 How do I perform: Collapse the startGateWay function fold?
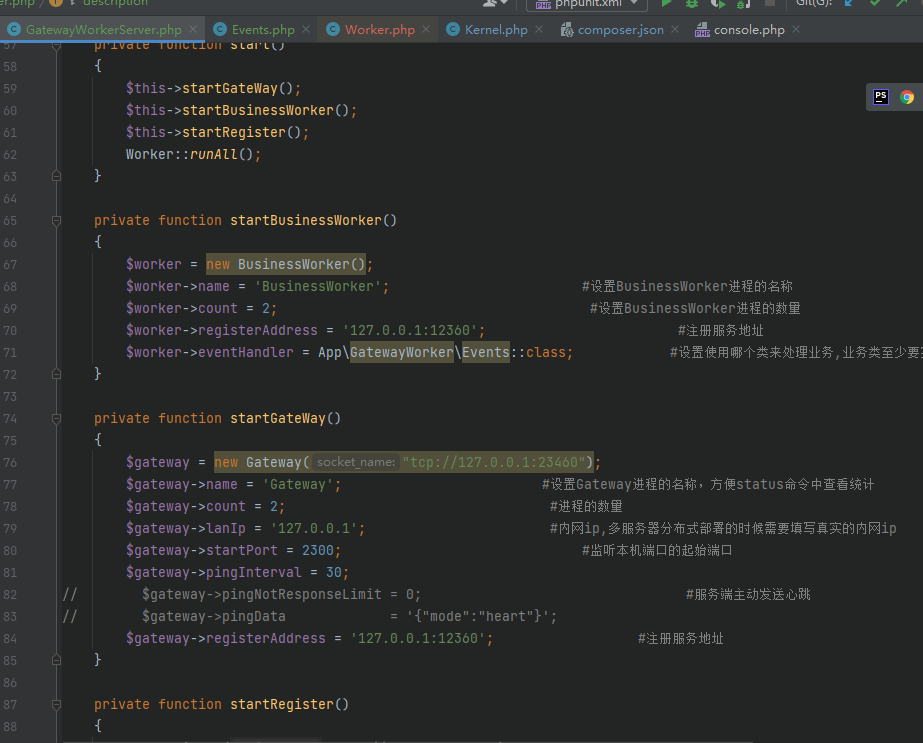click(57, 419)
